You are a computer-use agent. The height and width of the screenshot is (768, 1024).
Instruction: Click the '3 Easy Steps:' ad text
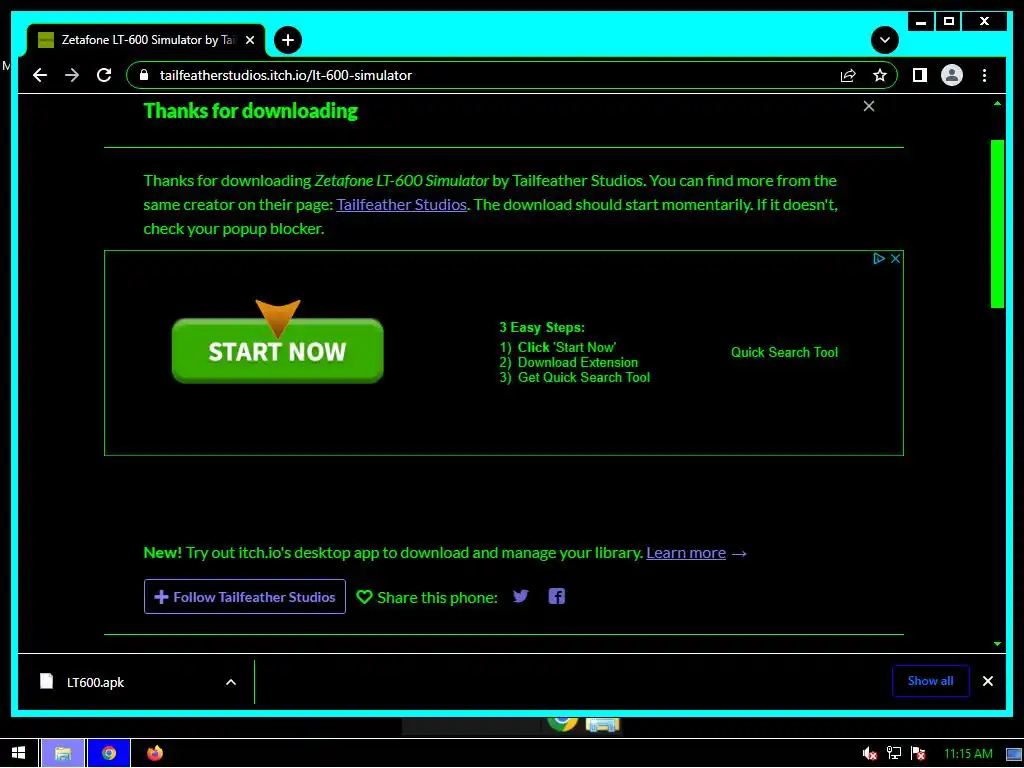[542, 327]
